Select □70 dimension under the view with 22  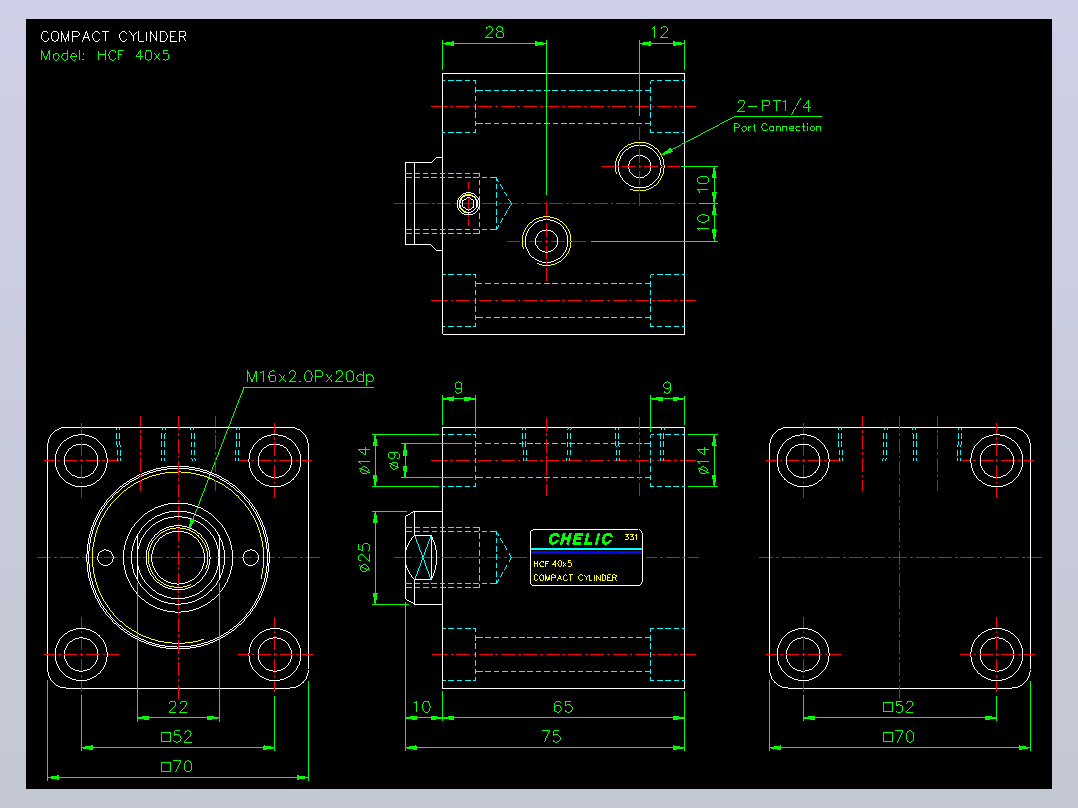pyautogui.click(x=177, y=766)
